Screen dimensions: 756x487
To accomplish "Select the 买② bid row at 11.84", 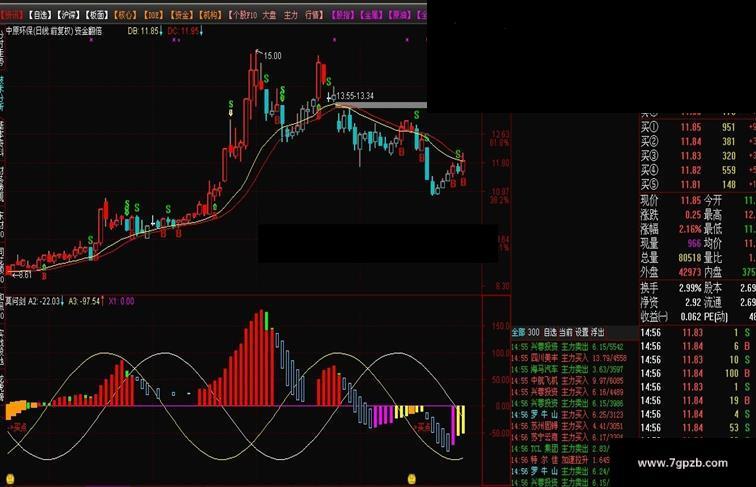I will pyautogui.click(x=698, y=141).
